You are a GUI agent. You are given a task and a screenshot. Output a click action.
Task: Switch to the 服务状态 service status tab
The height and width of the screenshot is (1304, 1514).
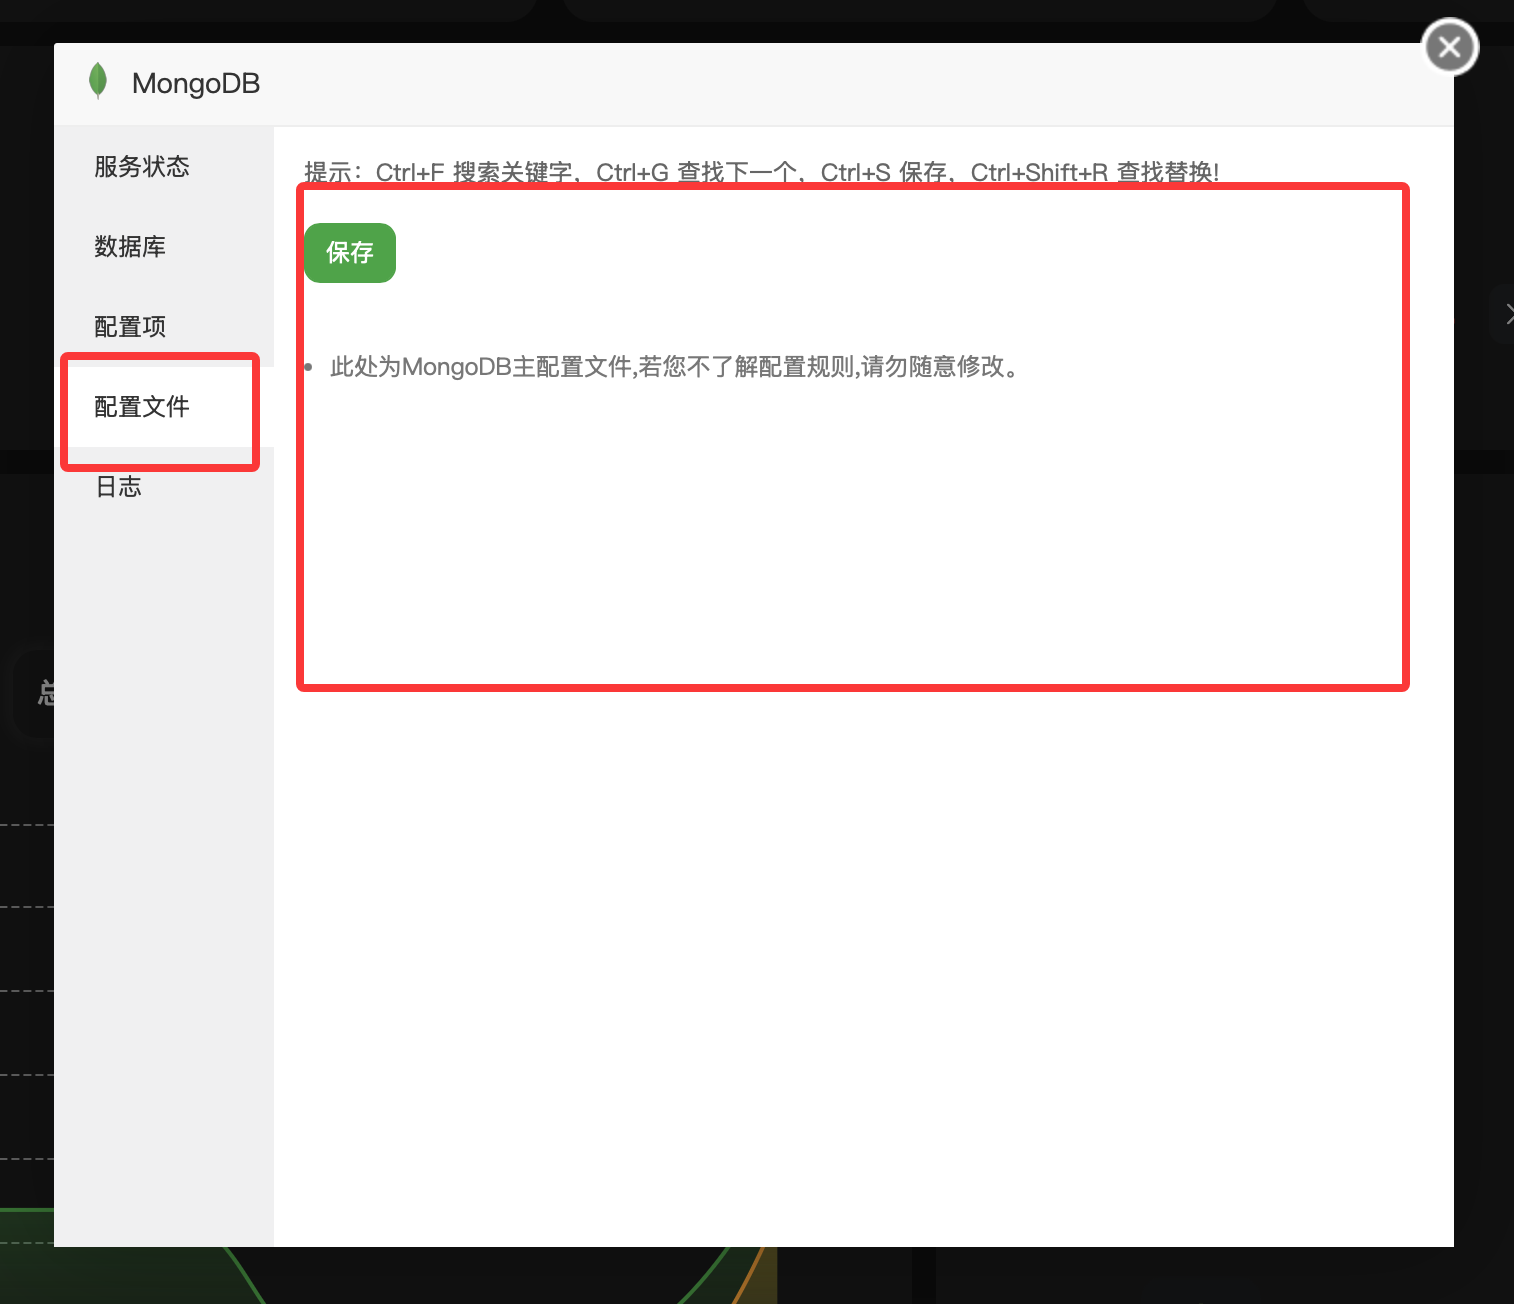tap(141, 167)
